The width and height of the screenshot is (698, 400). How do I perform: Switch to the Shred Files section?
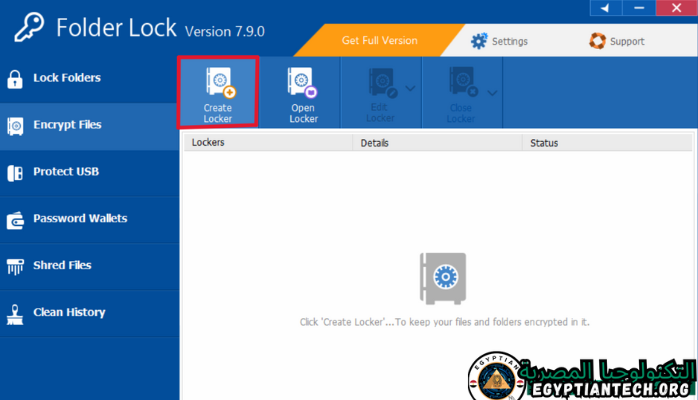click(62, 265)
